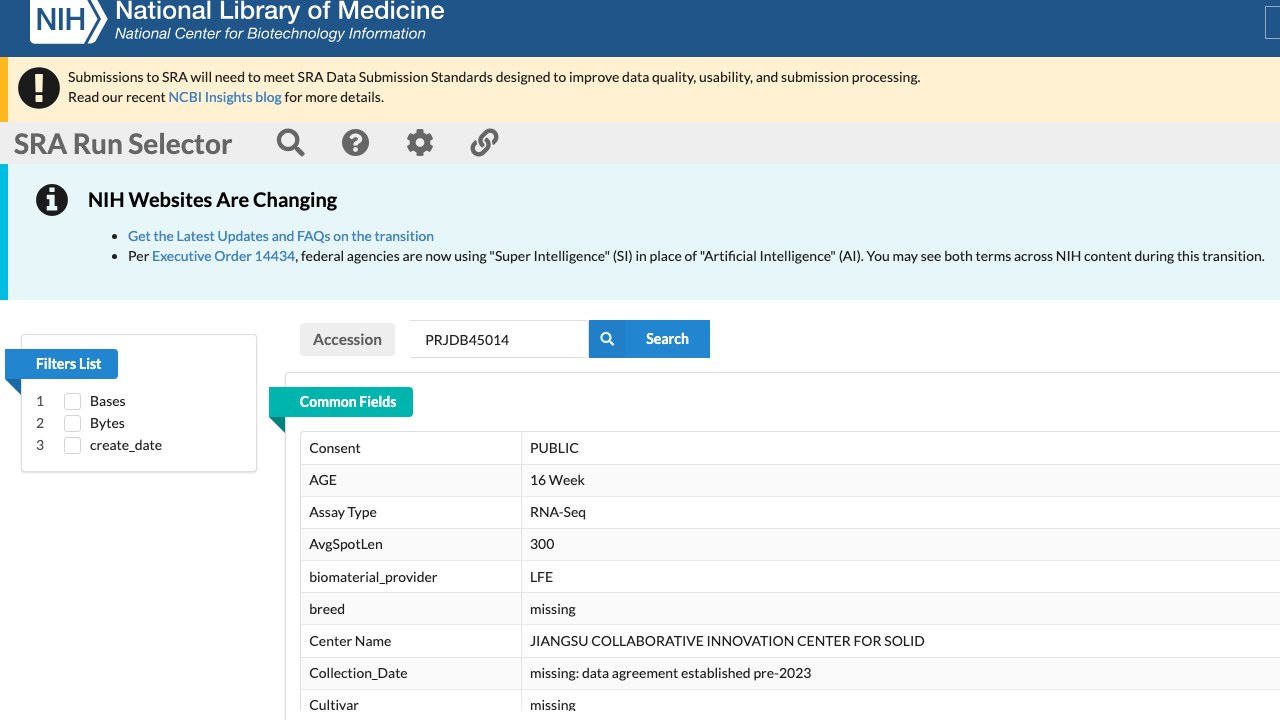
Task: Toggle the create_date filter checkbox
Action: 72,445
